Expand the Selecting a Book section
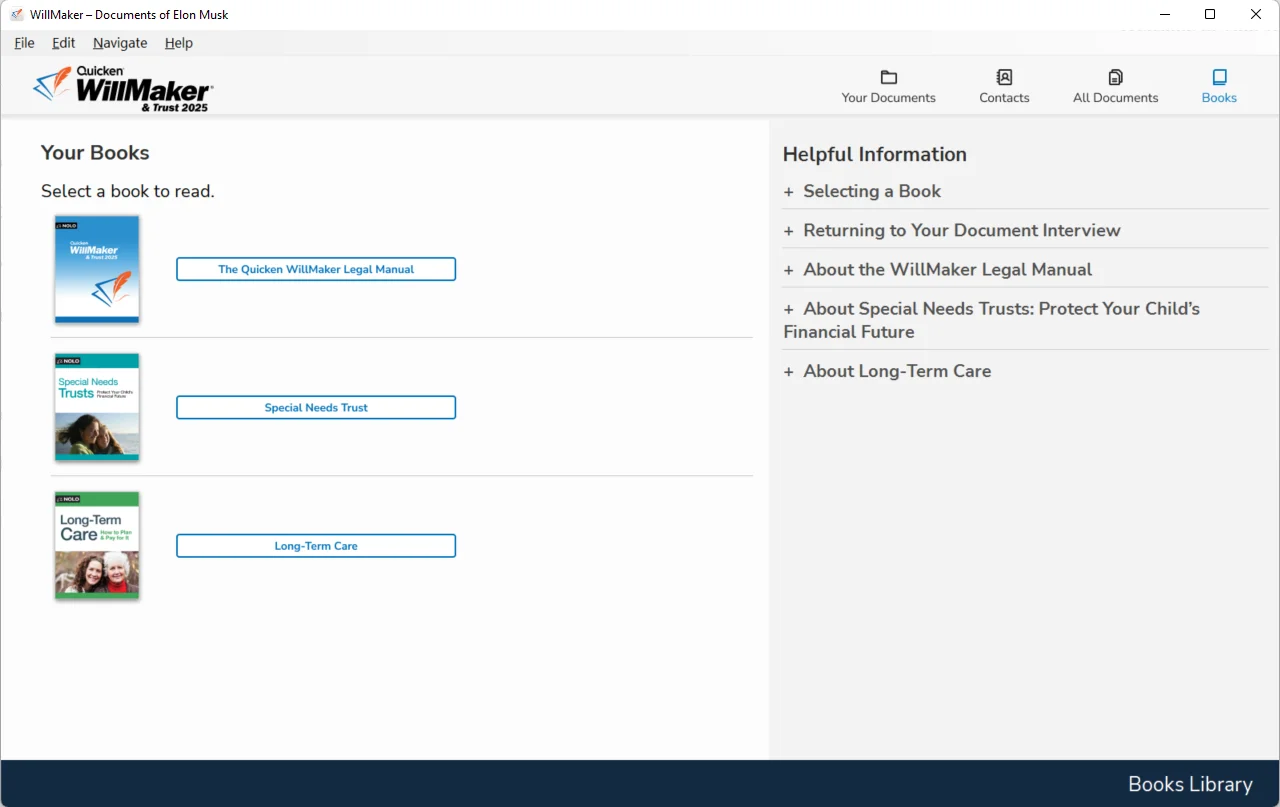Image resolution: width=1280 pixels, height=807 pixels. [x=871, y=191]
